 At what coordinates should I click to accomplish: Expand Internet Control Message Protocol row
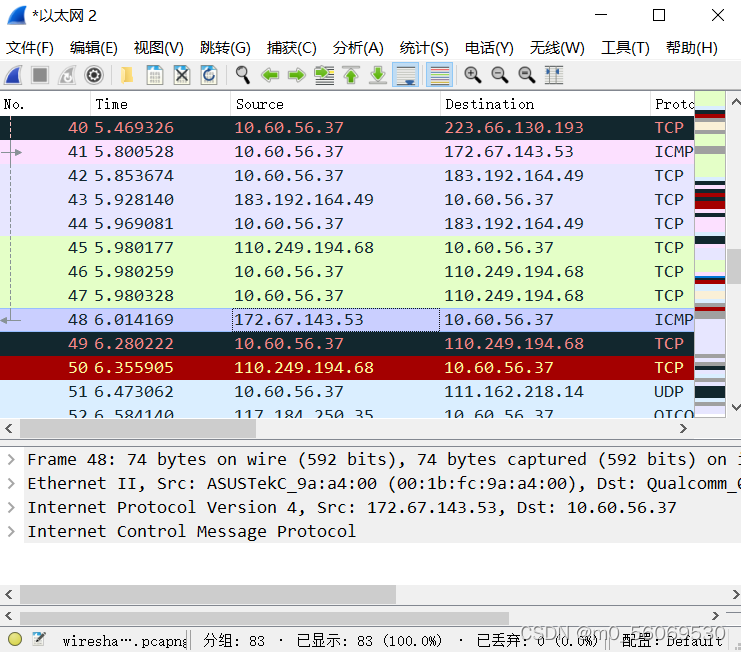point(11,532)
